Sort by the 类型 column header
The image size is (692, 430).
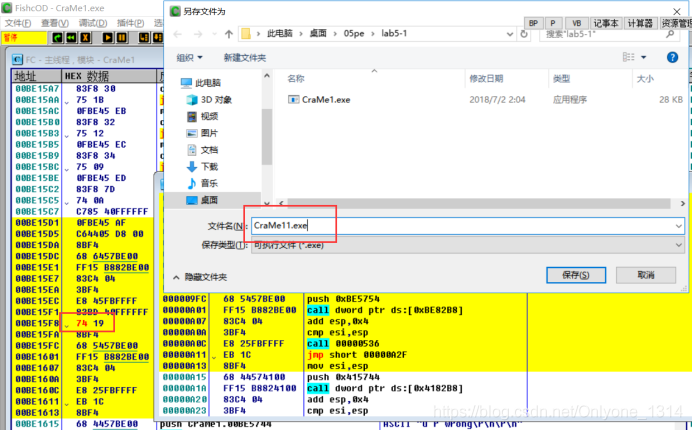[x=561, y=79]
